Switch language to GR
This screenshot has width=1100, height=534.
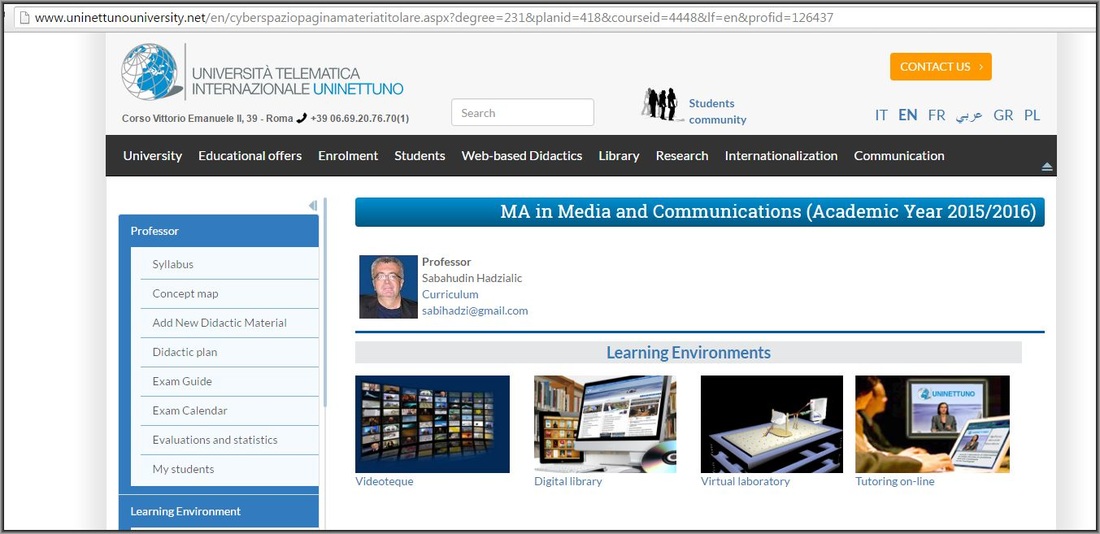click(x=1003, y=115)
